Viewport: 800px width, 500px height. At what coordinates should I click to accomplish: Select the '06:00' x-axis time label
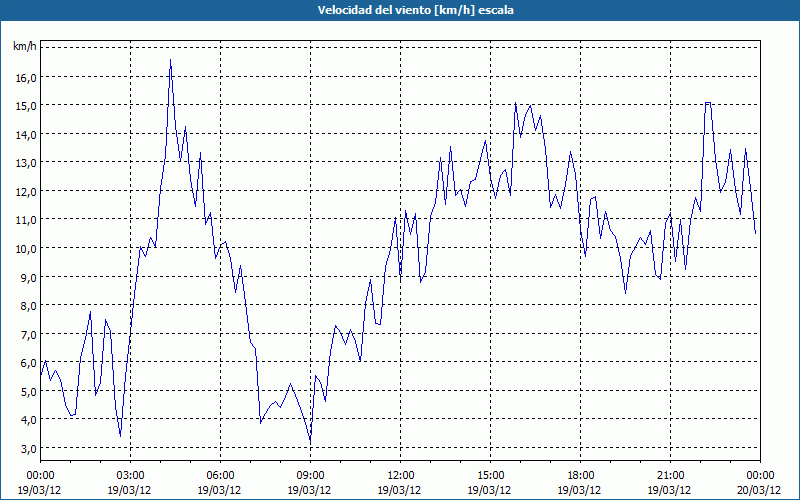click(220, 476)
